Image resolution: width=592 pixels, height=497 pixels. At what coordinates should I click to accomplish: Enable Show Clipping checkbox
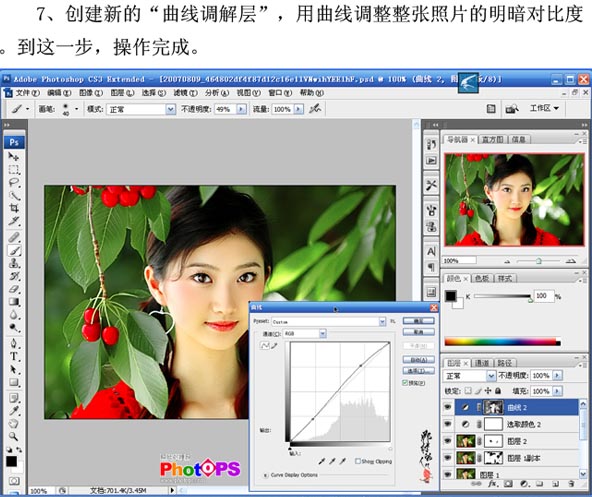(x=358, y=461)
